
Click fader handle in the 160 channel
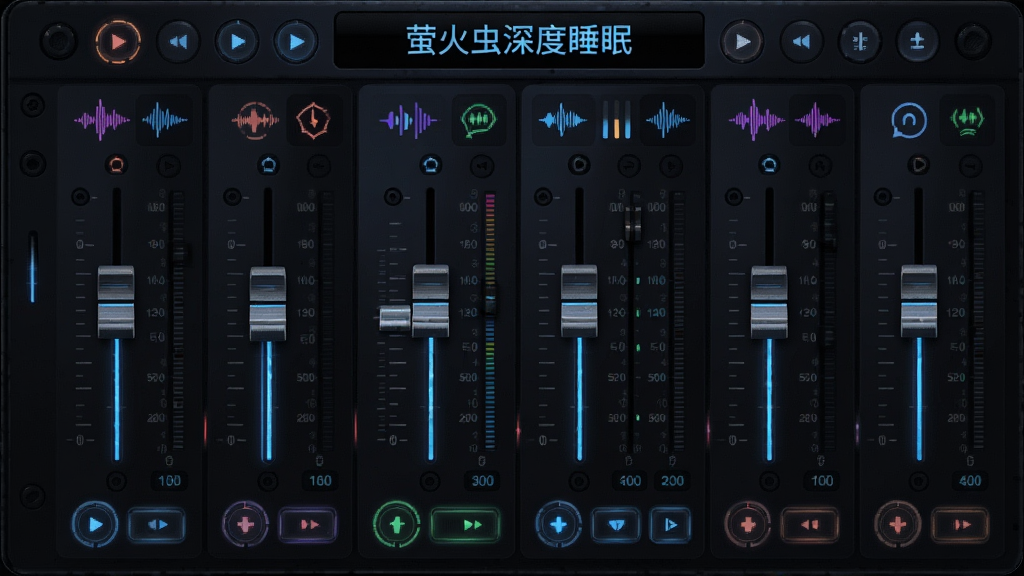pos(268,304)
